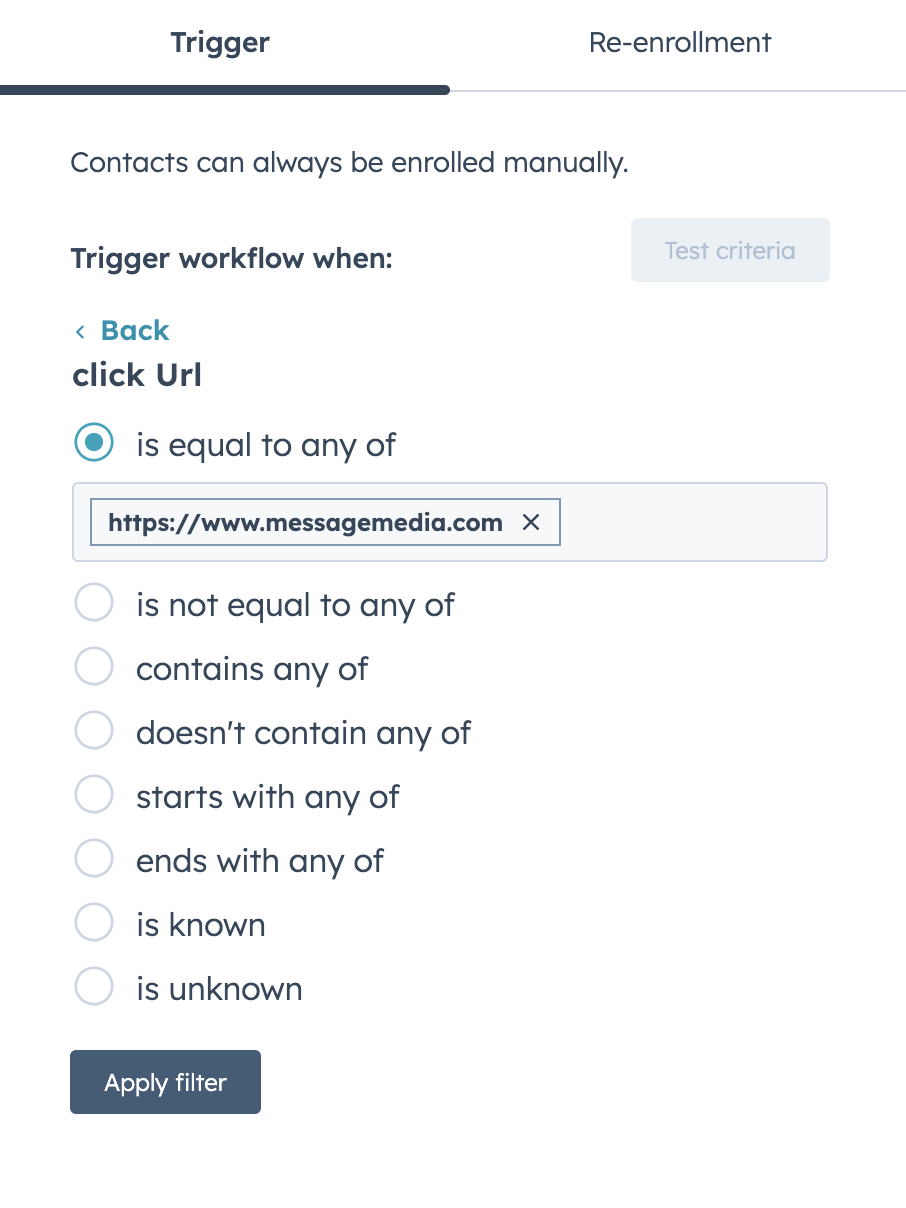
Task: Open the Trigger tab
Action: pos(220,43)
